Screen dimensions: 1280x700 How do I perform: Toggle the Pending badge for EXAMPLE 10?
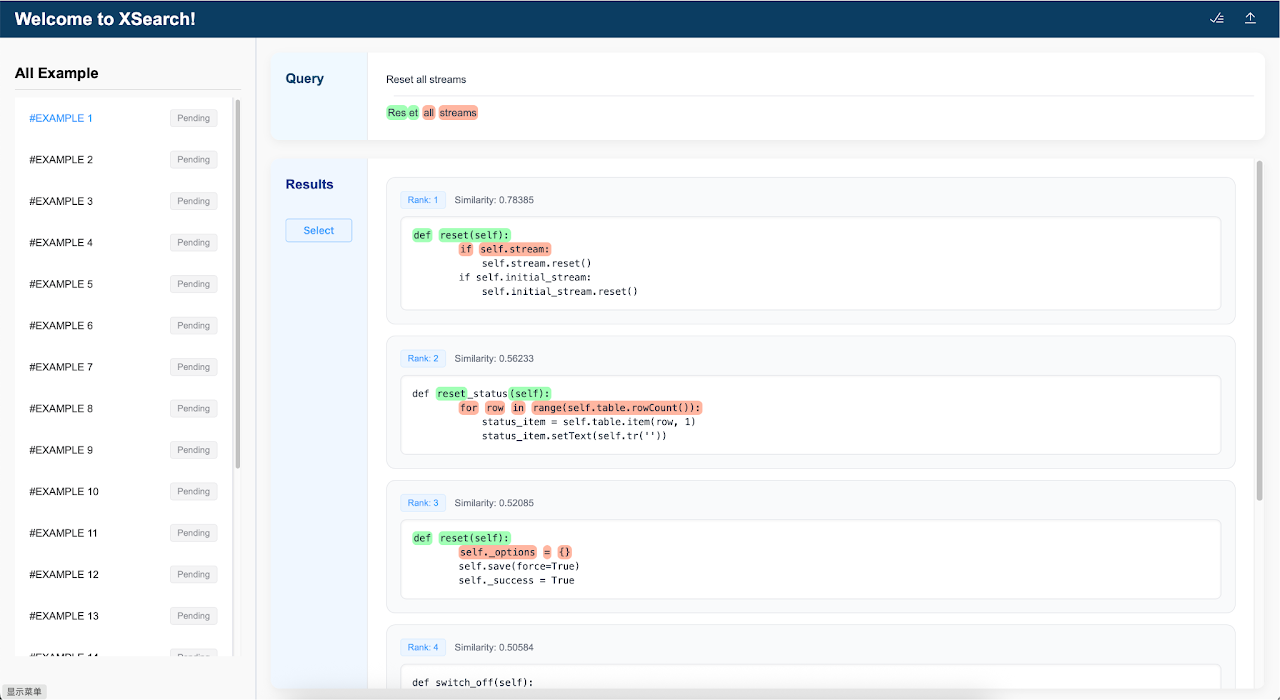(x=193, y=491)
